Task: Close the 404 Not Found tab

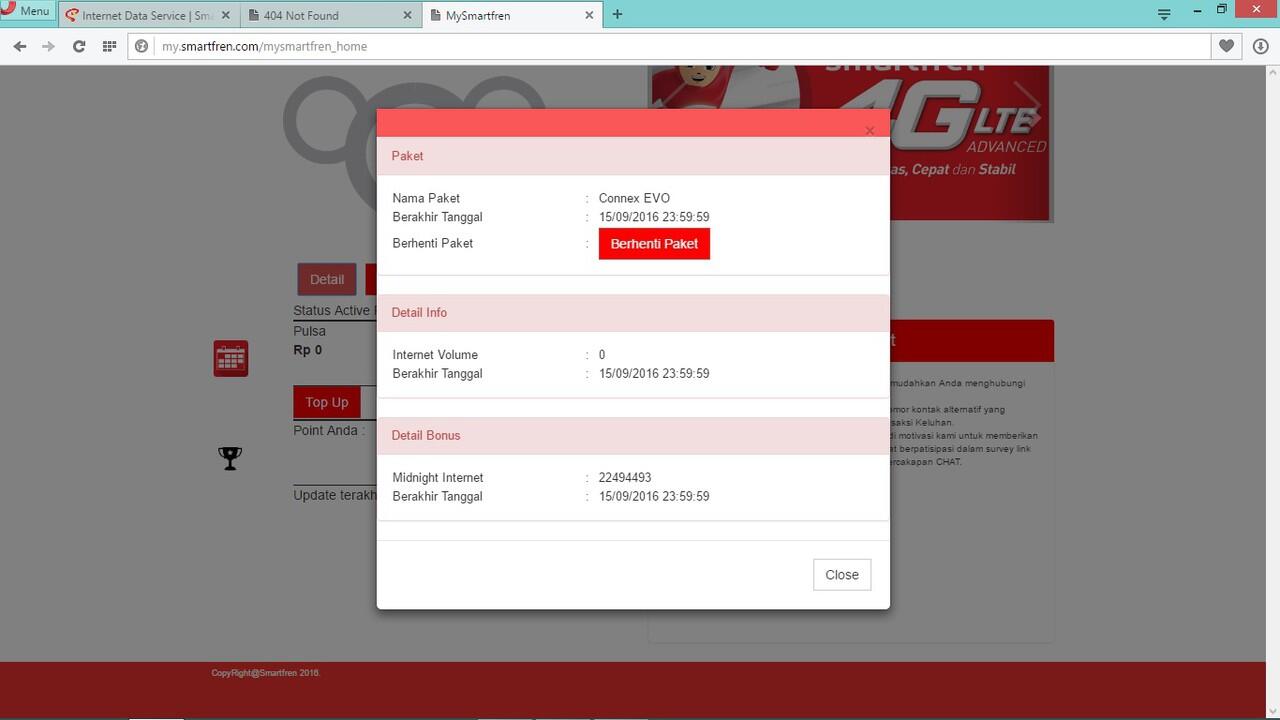Action: pos(407,15)
